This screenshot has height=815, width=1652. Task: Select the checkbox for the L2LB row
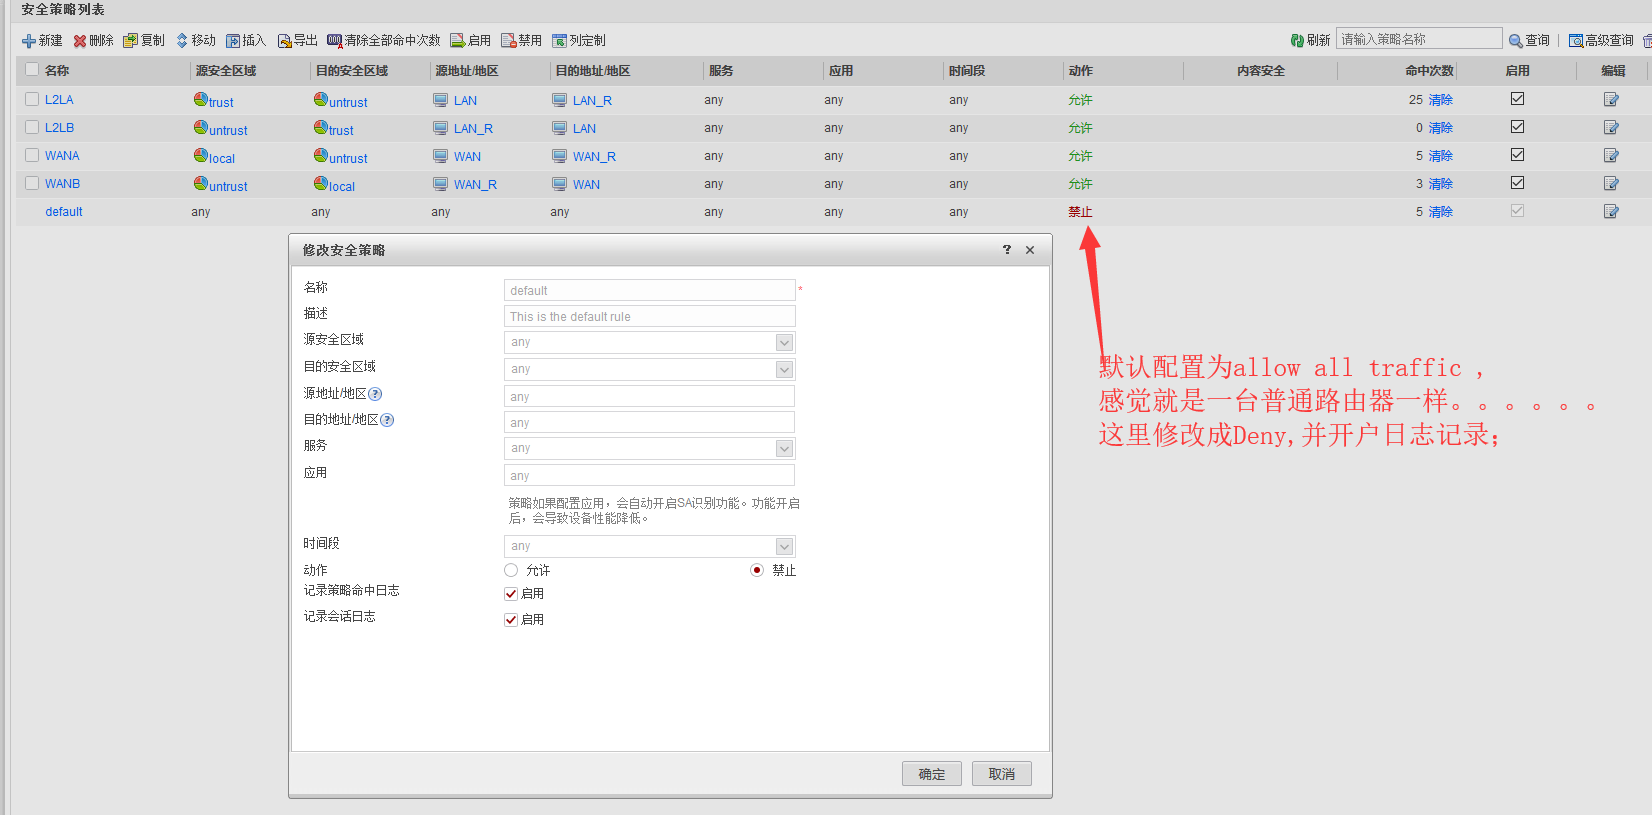pos(32,127)
